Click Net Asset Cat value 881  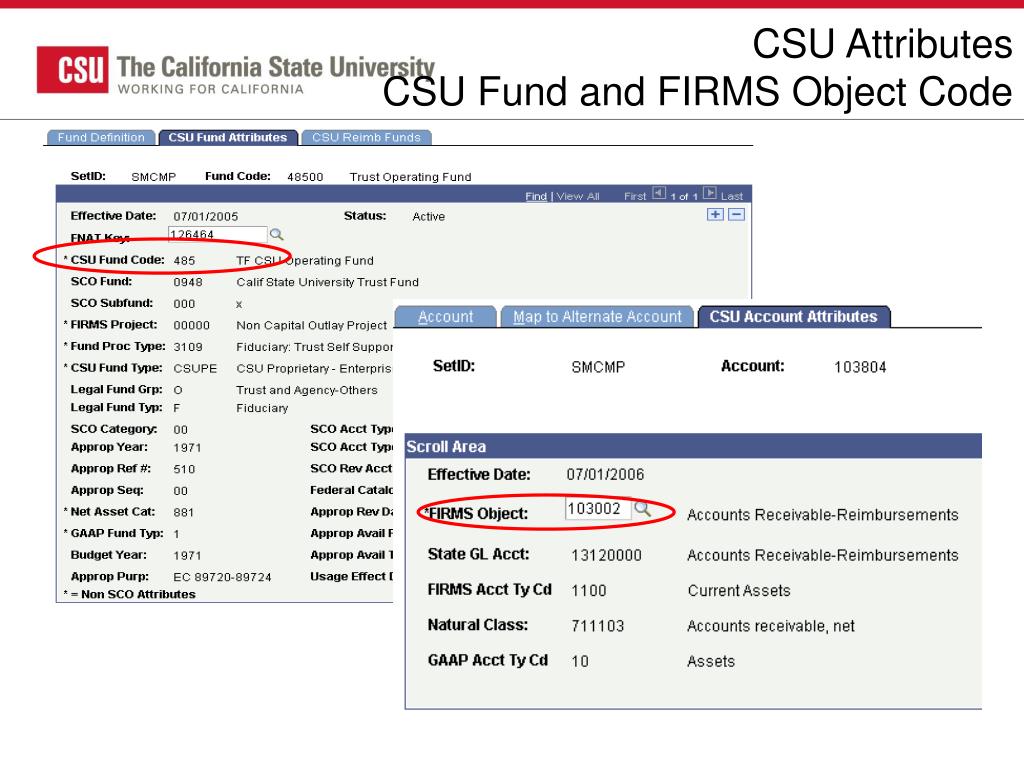coord(184,513)
